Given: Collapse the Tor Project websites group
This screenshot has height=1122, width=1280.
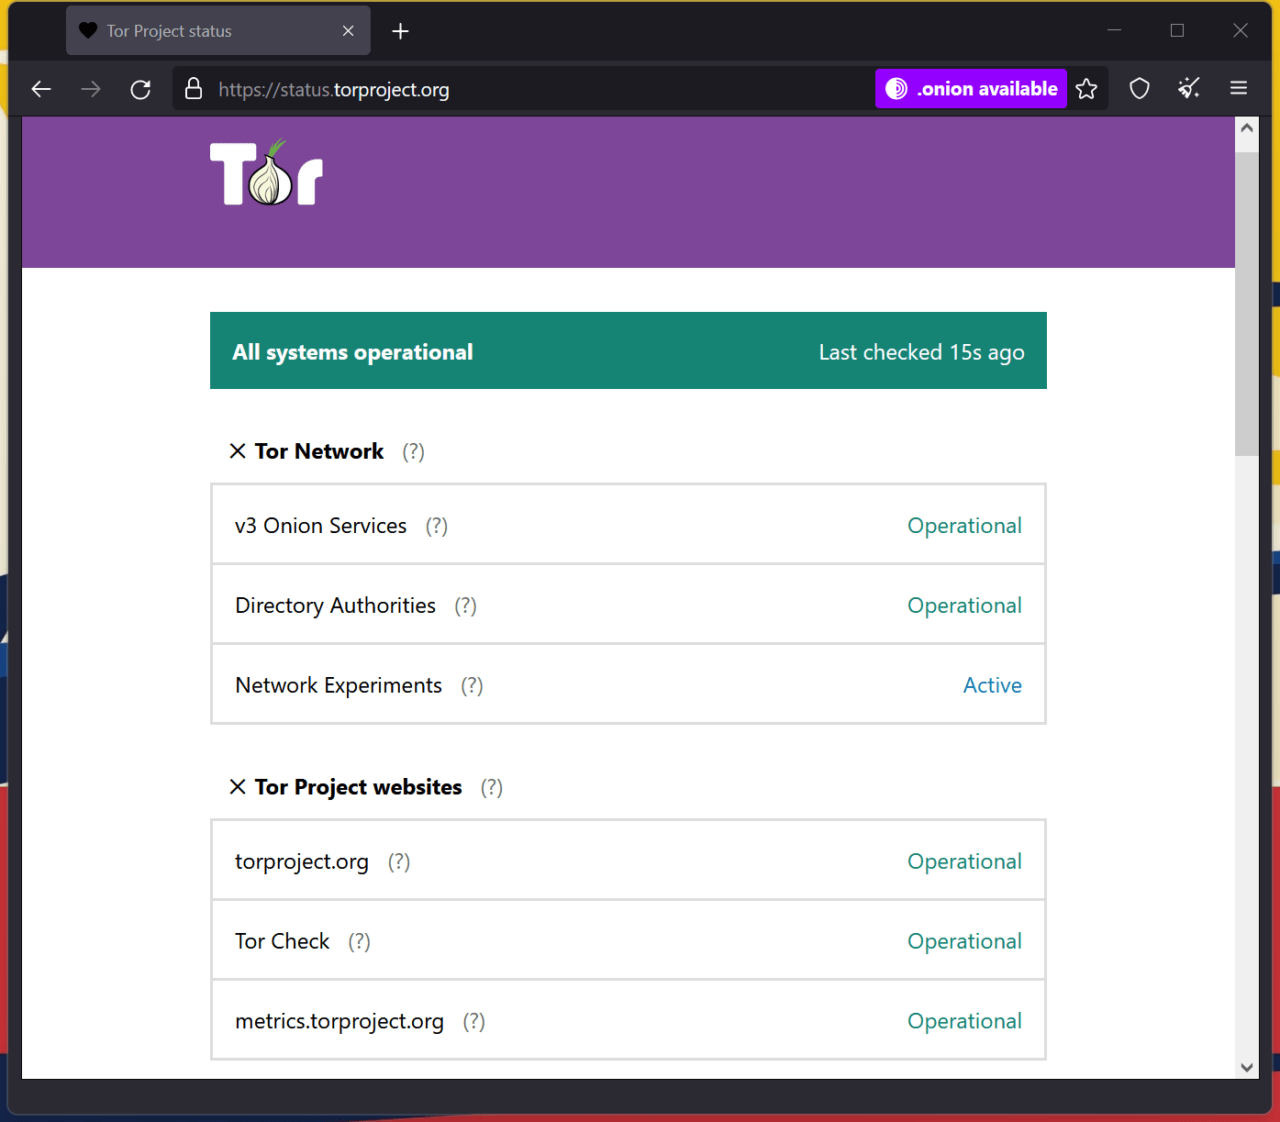Looking at the screenshot, I should tap(237, 787).
